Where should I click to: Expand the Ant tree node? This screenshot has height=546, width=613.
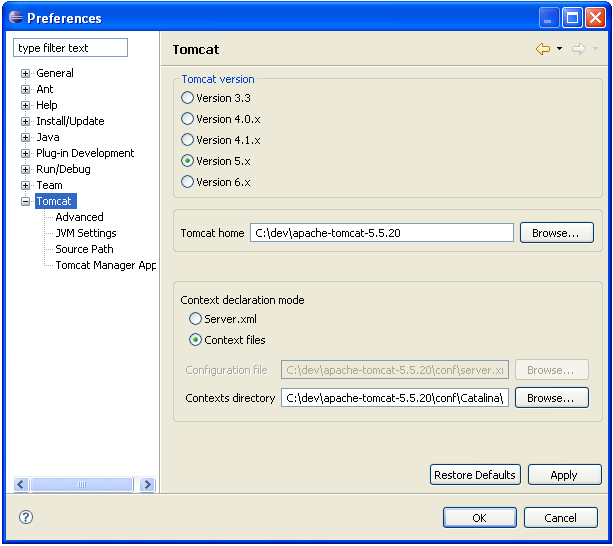coord(25,90)
